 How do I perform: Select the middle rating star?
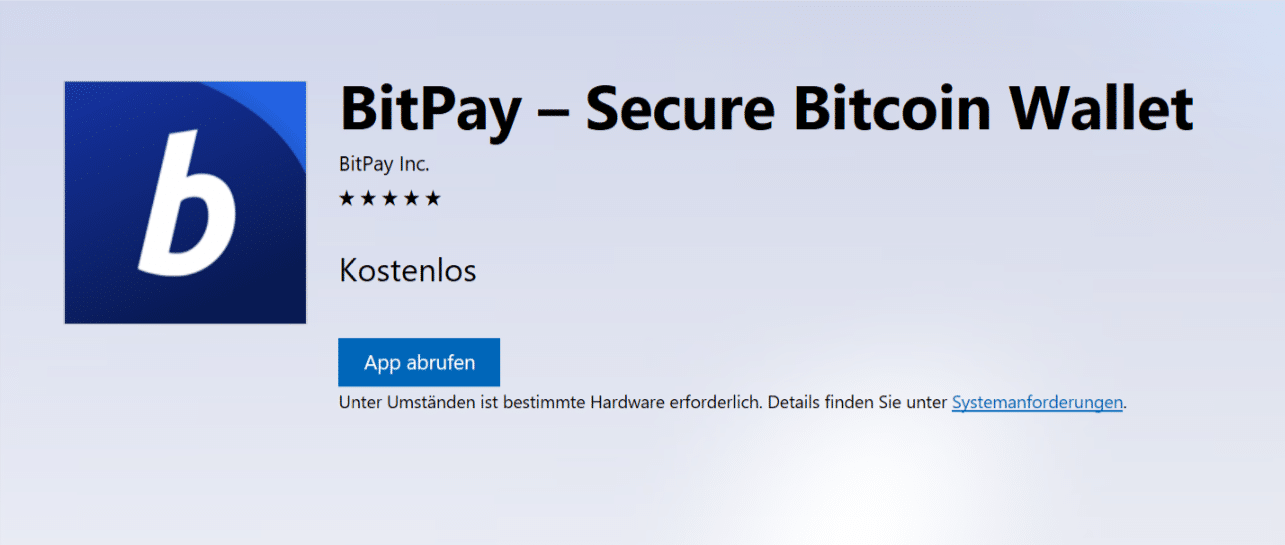(x=390, y=198)
